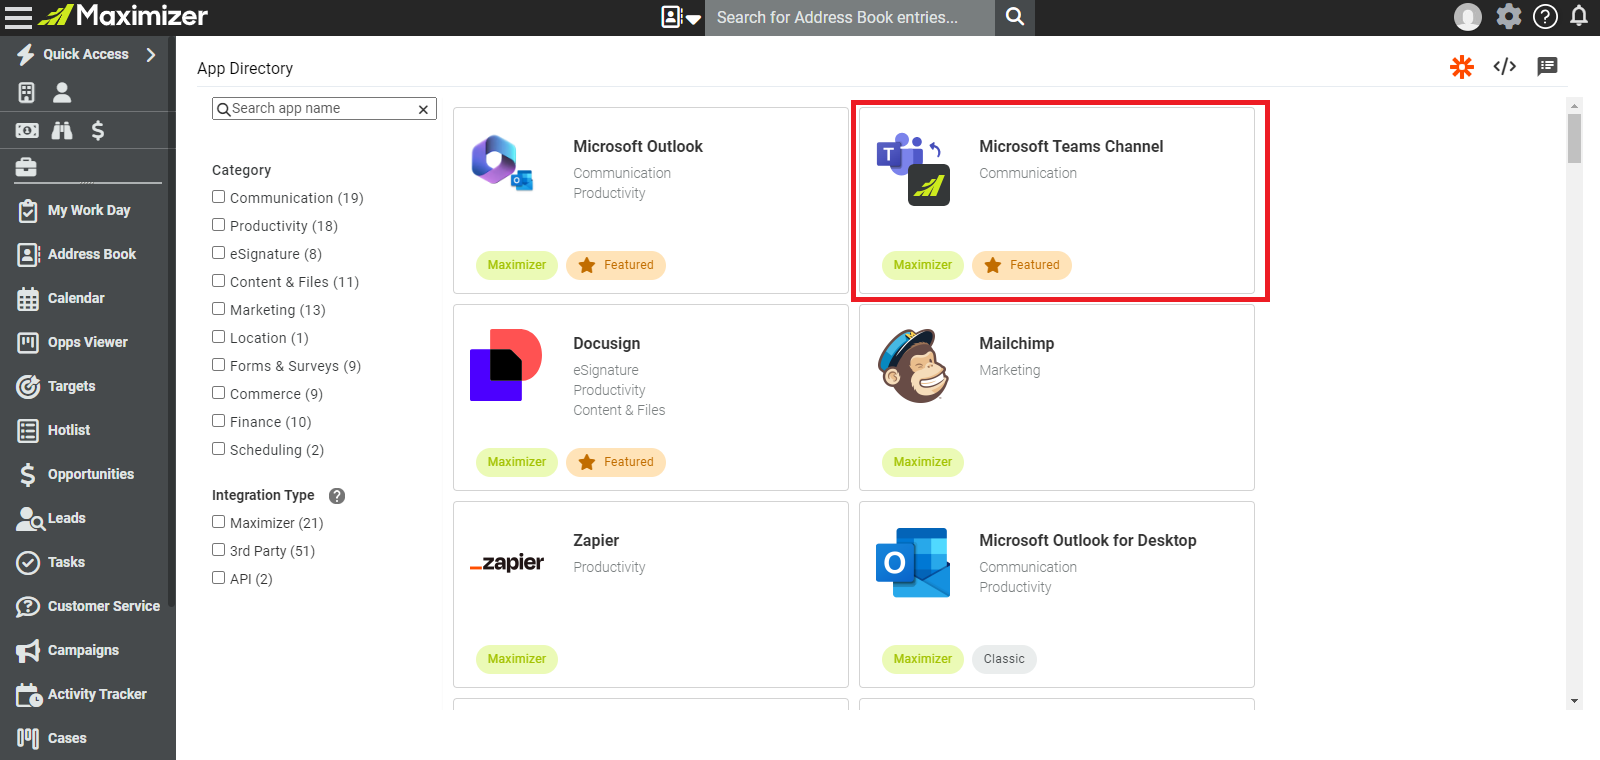Focus the Search app name field
This screenshot has height=760, width=1600.
pyautogui.click(x=322, y=109)
